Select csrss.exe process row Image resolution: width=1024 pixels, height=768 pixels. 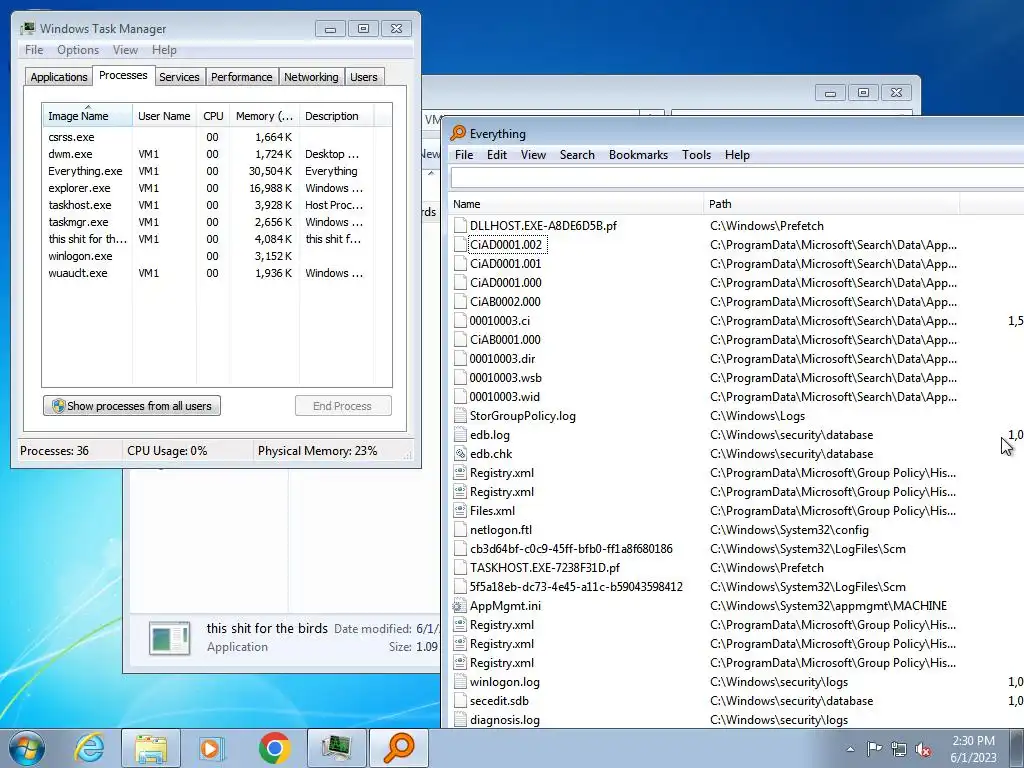click(217, 137)
